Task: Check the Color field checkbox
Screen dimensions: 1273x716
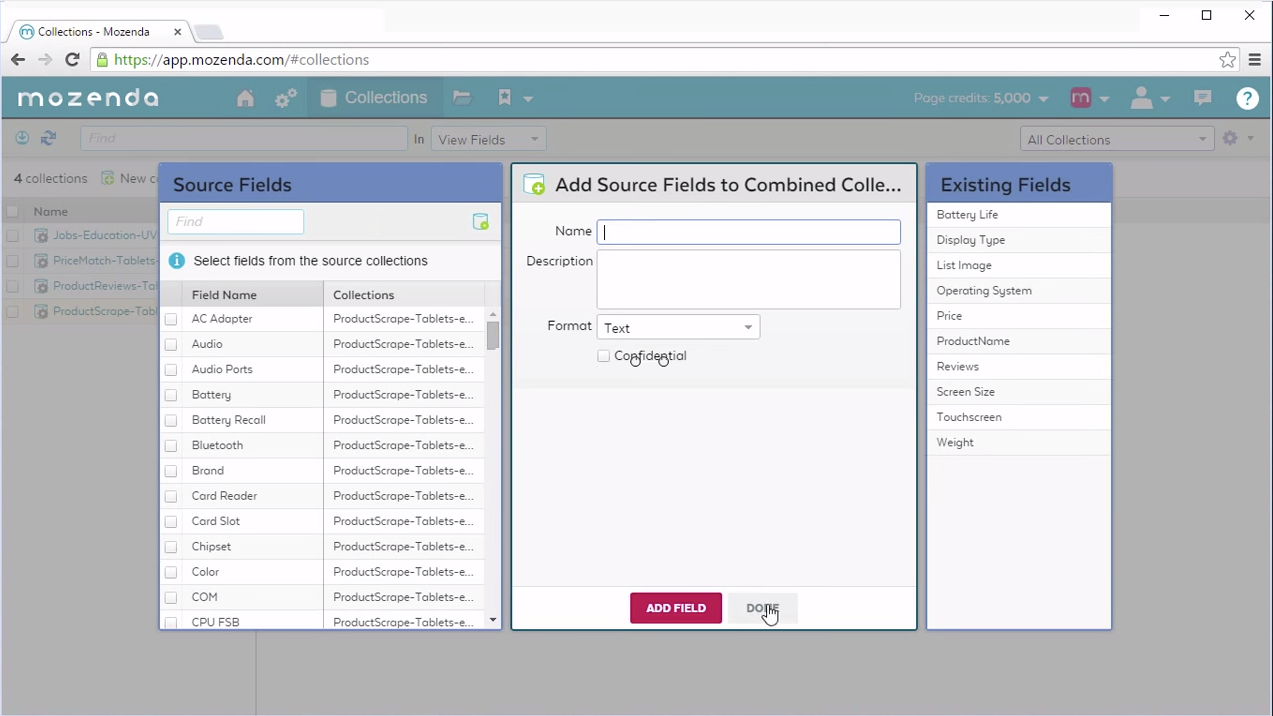Action: 171,572
